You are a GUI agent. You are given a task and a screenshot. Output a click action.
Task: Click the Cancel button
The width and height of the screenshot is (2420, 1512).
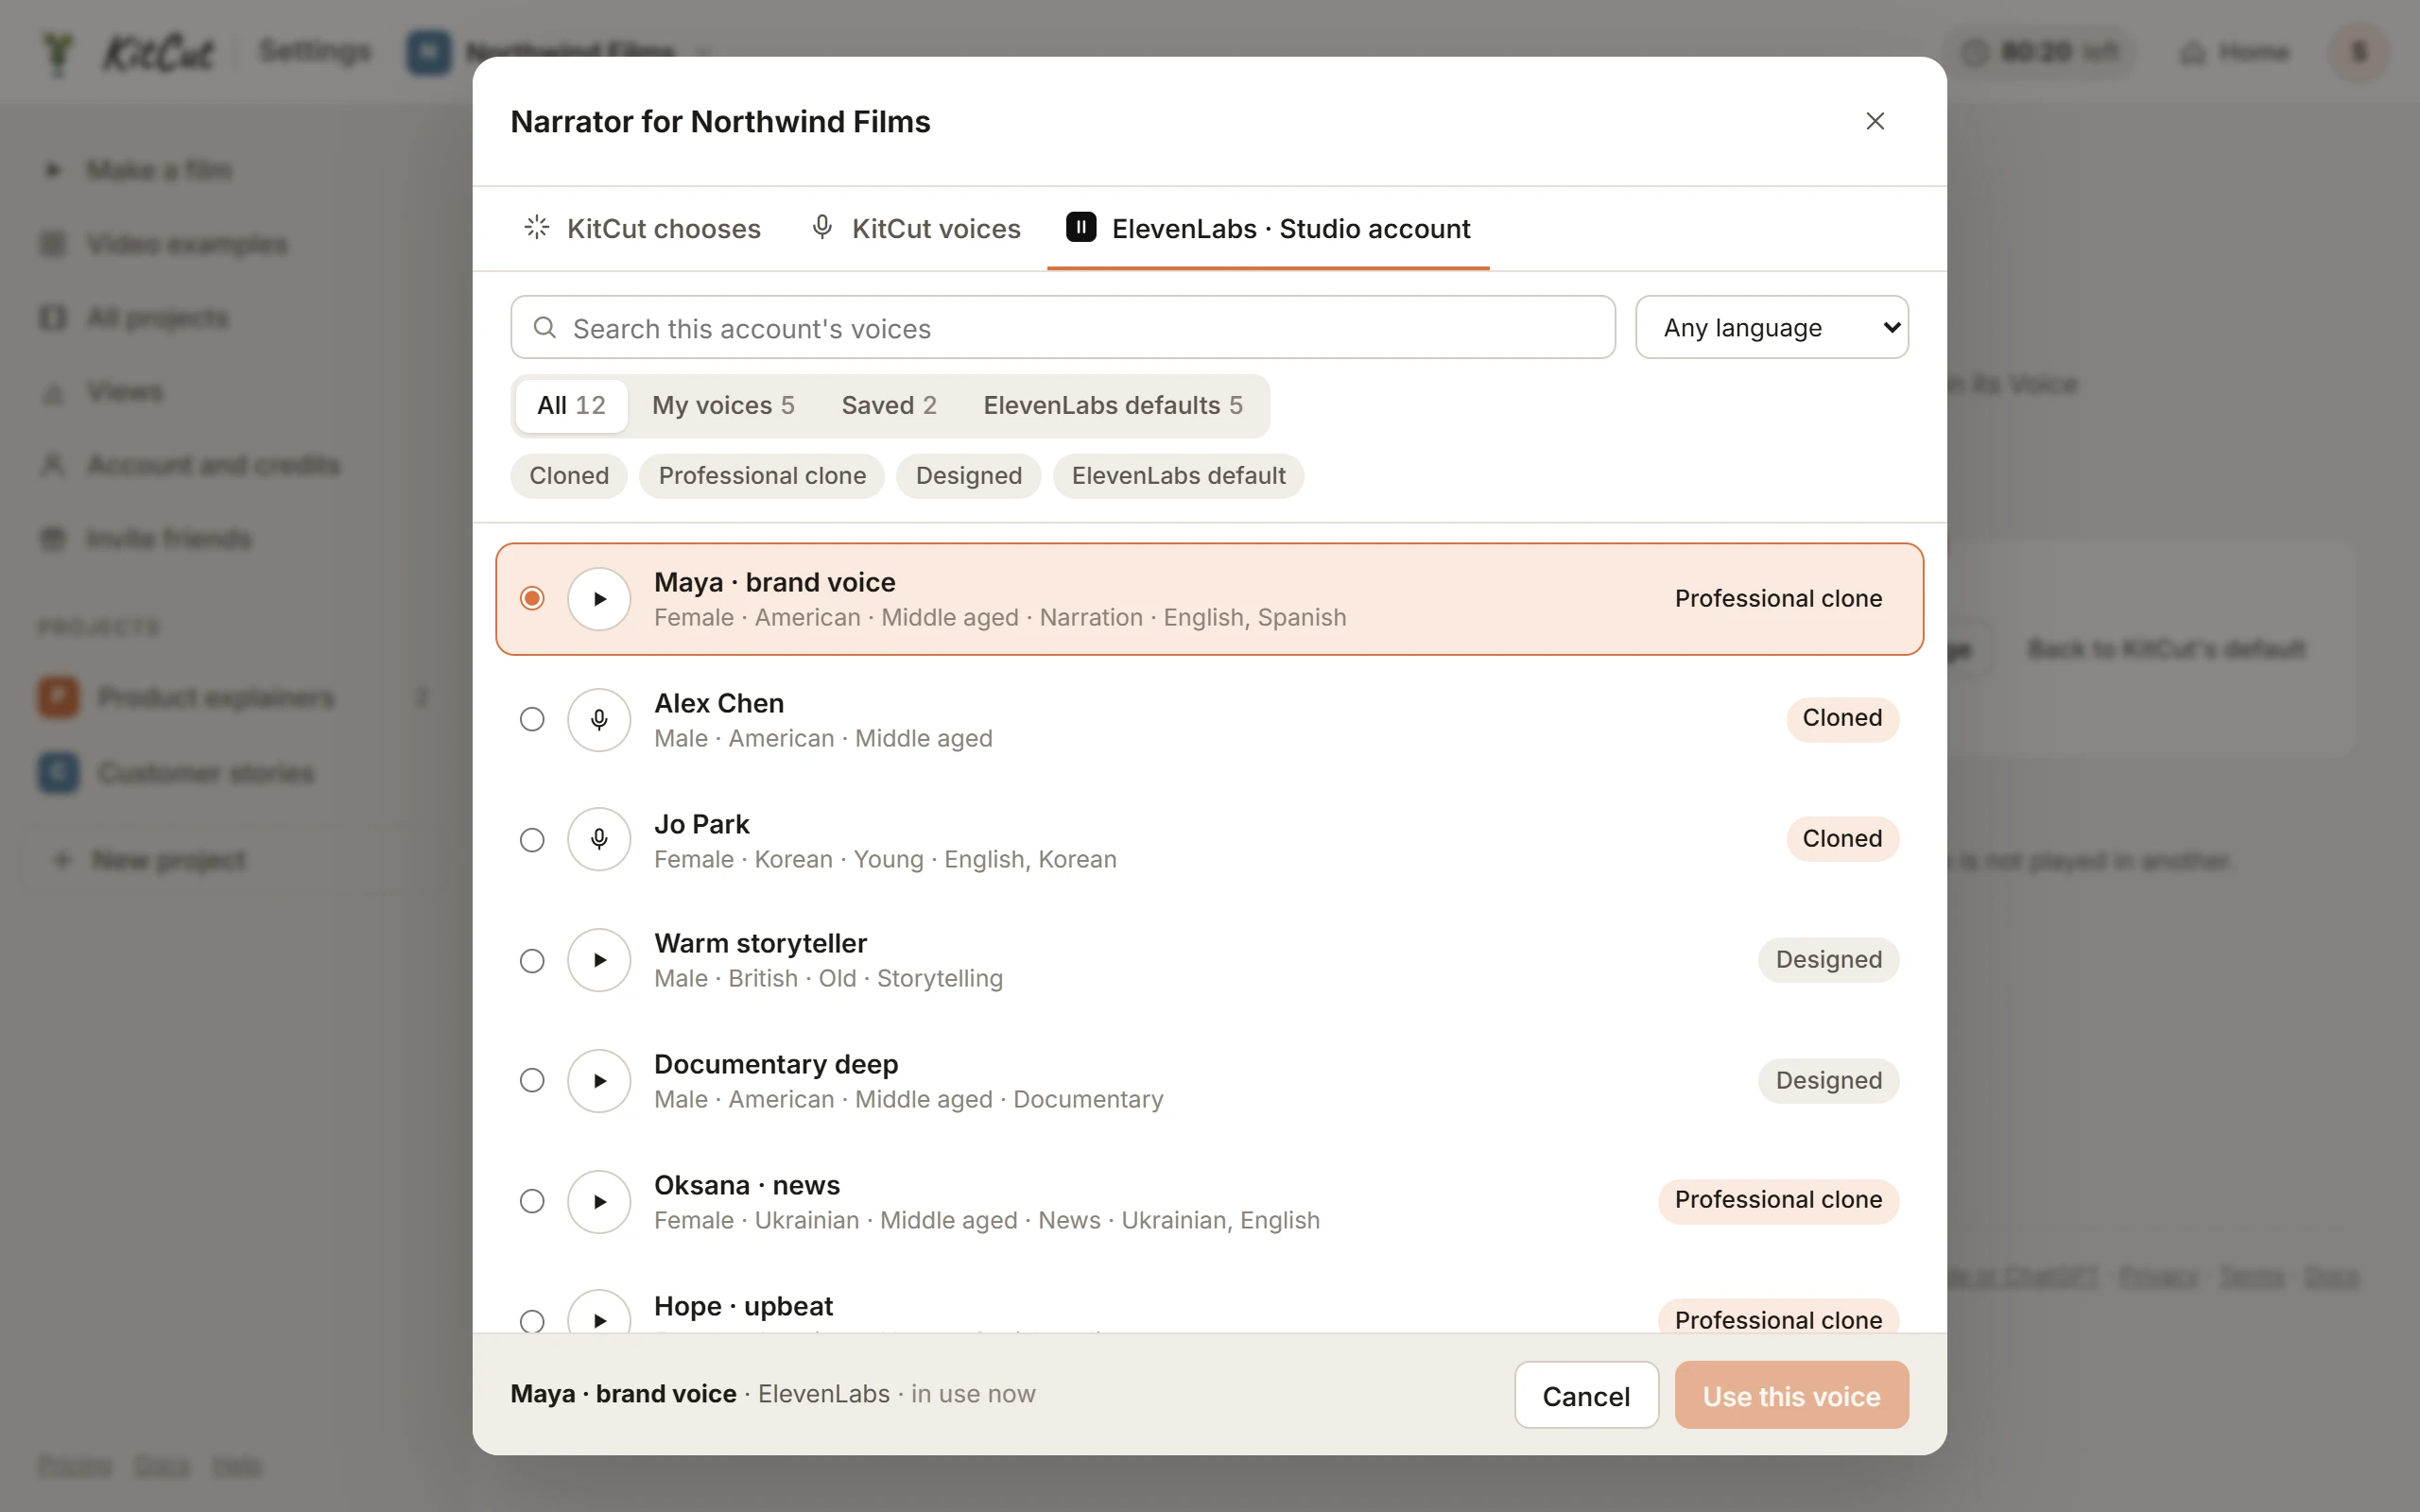1586,1395
